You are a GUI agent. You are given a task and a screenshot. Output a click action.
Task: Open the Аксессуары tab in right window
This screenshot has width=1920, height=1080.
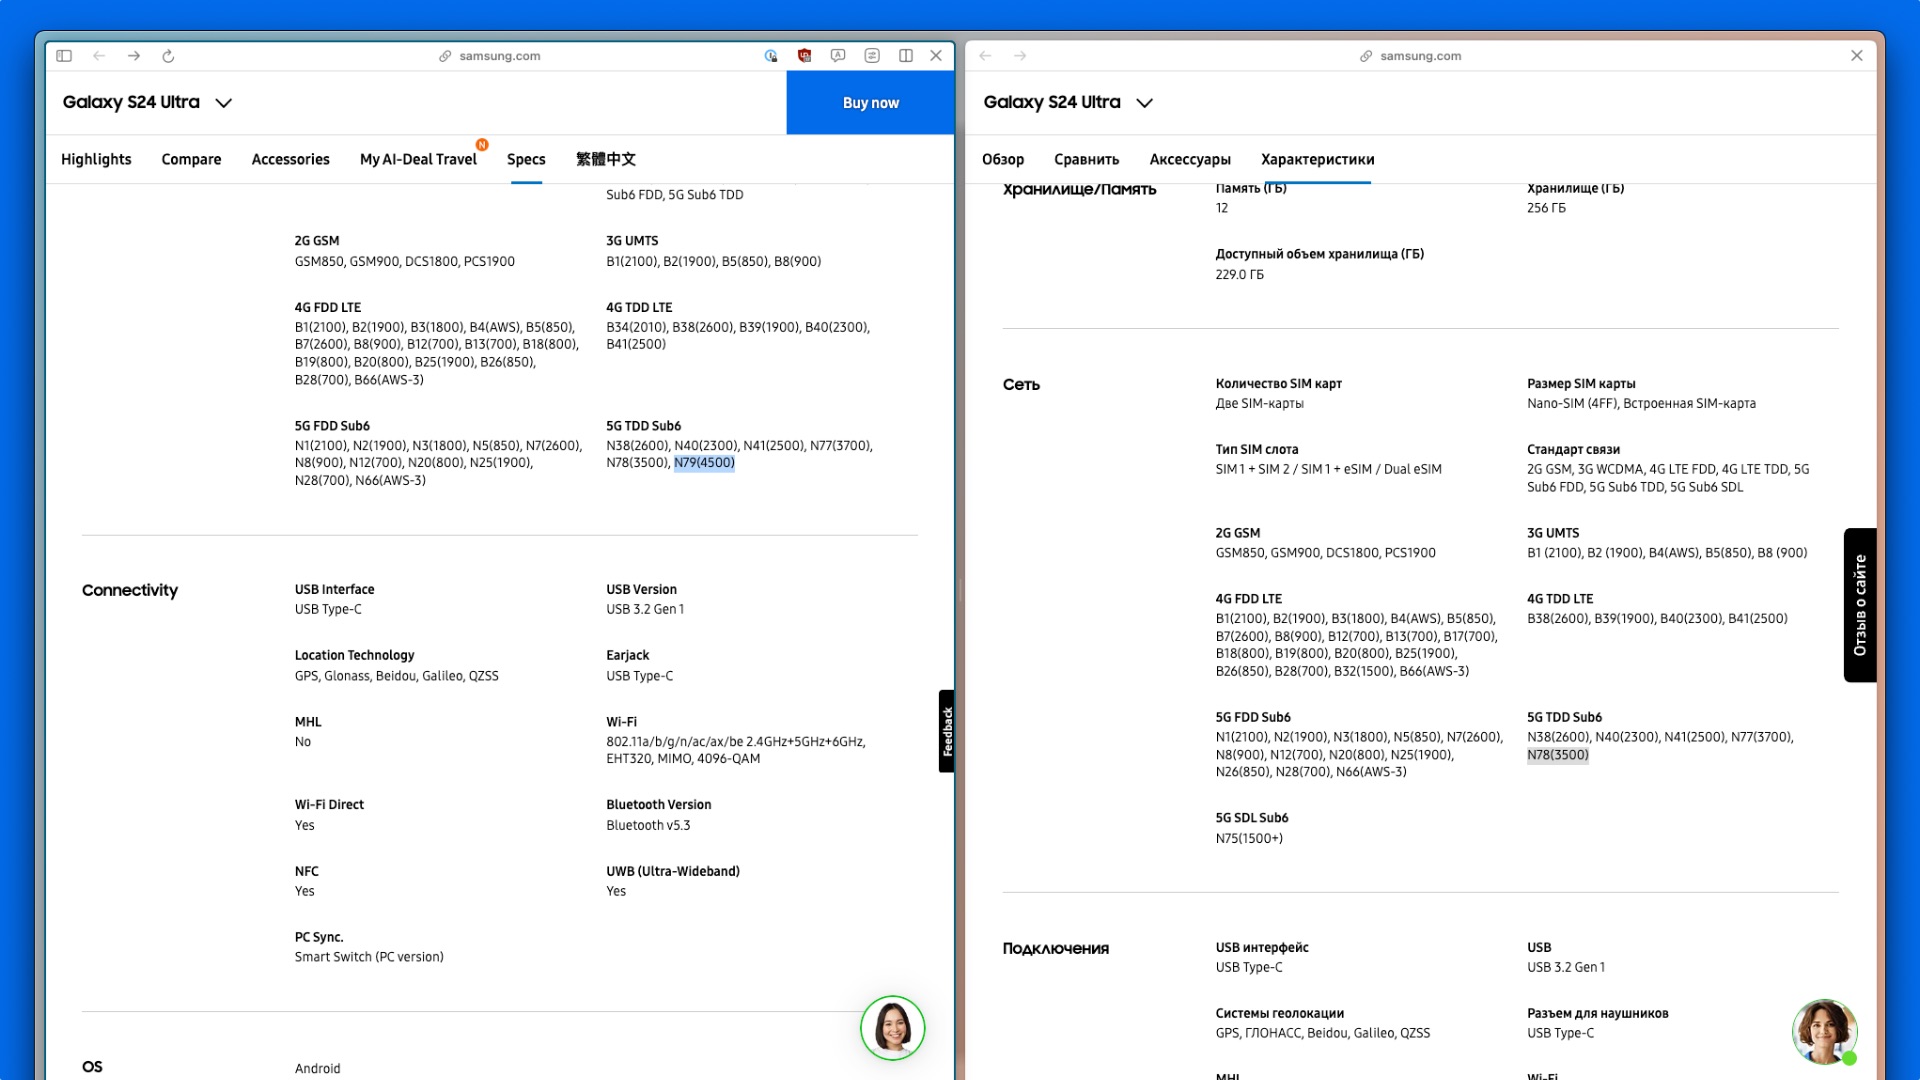(x=1190, y=159)
